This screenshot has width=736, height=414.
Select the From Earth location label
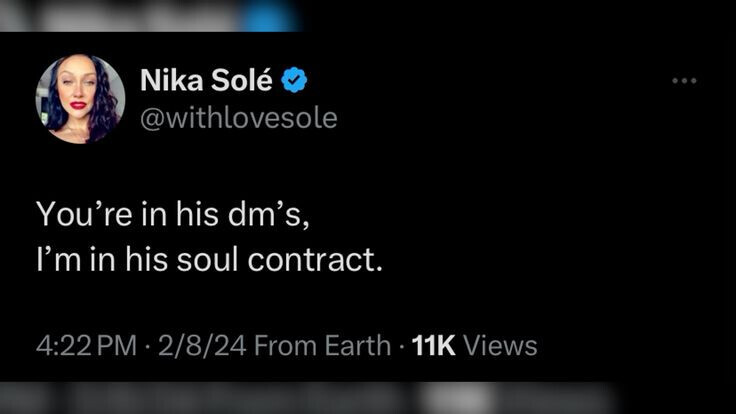coord(322,346)
